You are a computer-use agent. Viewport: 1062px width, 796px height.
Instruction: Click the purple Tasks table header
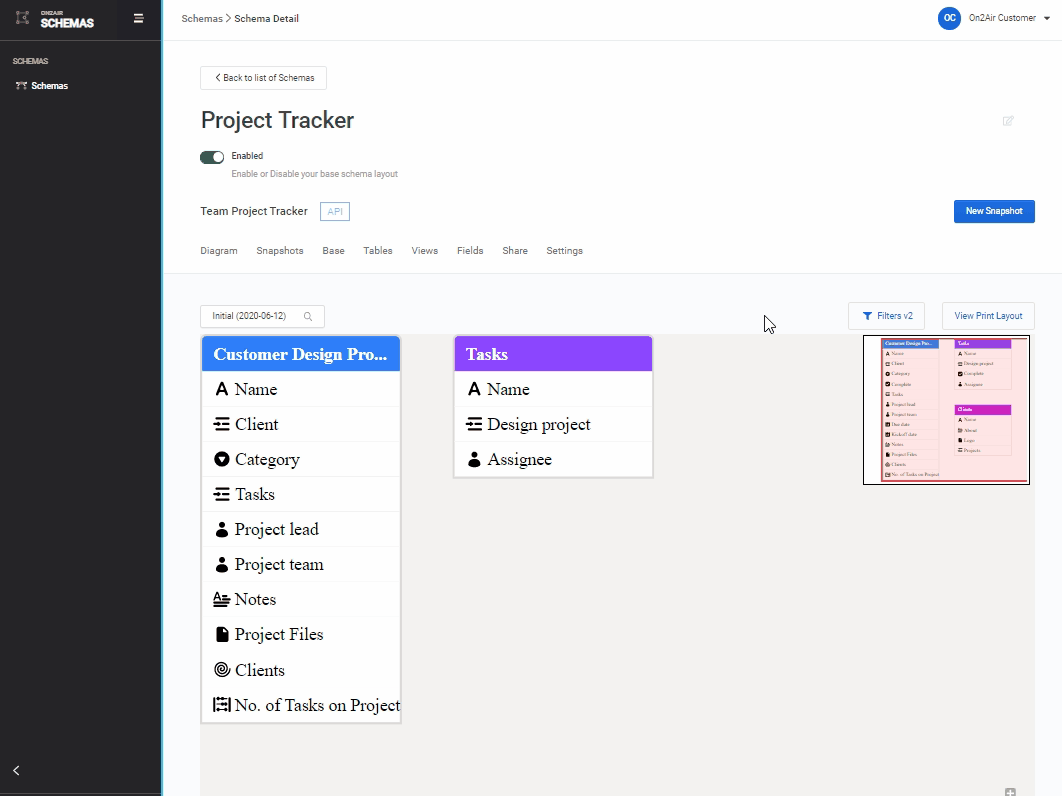(553, 354)
